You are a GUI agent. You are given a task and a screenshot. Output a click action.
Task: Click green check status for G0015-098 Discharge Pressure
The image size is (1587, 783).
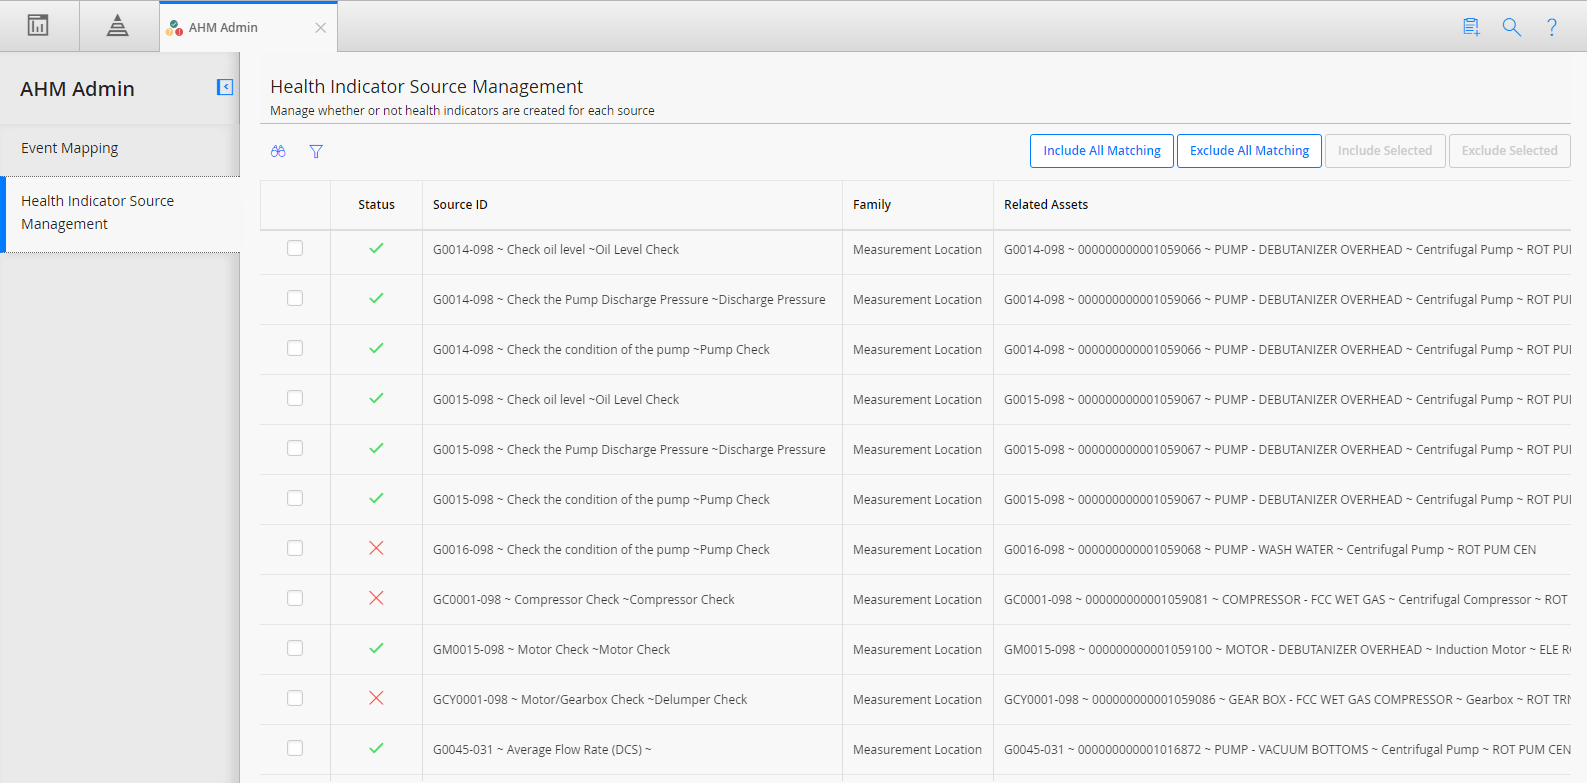[x=376, y=448]
